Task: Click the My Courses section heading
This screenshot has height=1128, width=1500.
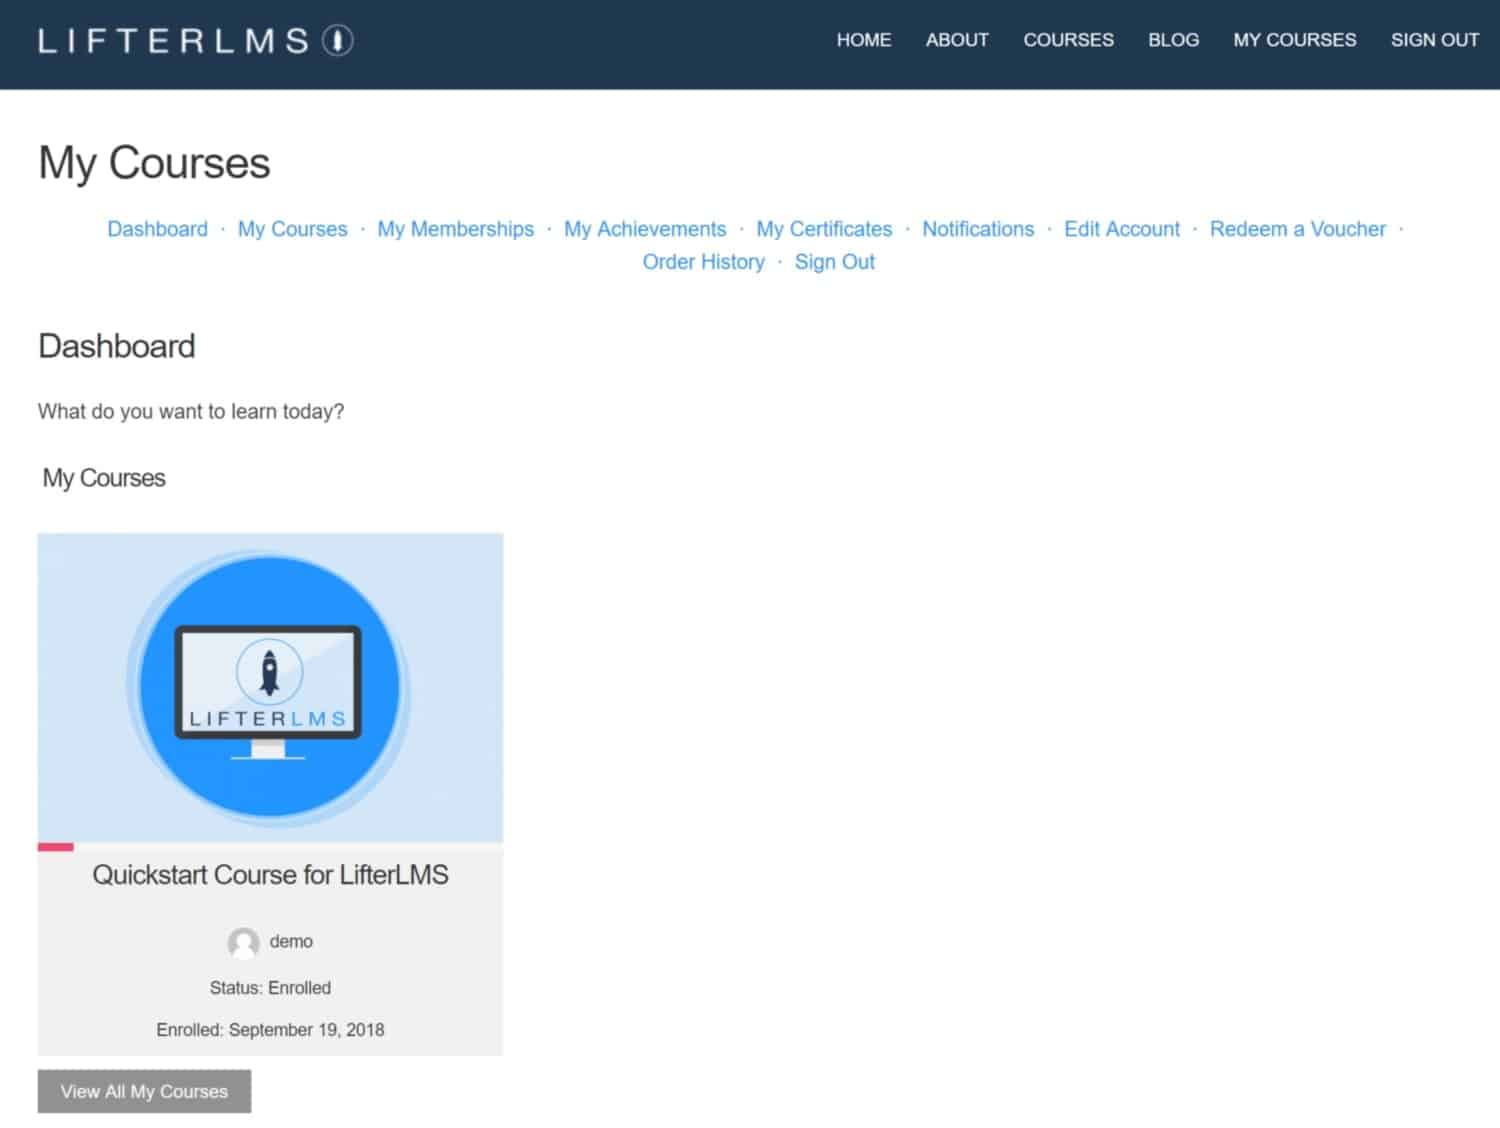Action: 104,478
